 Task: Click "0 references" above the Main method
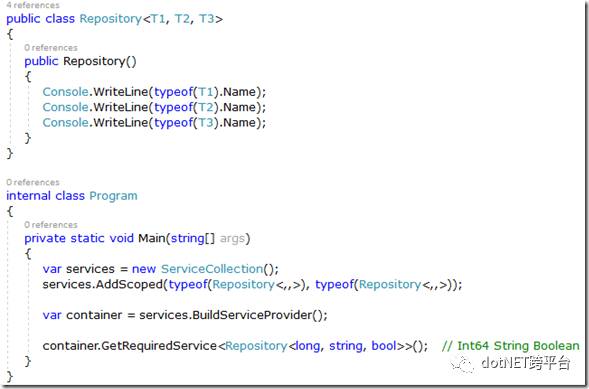[51, 225]
